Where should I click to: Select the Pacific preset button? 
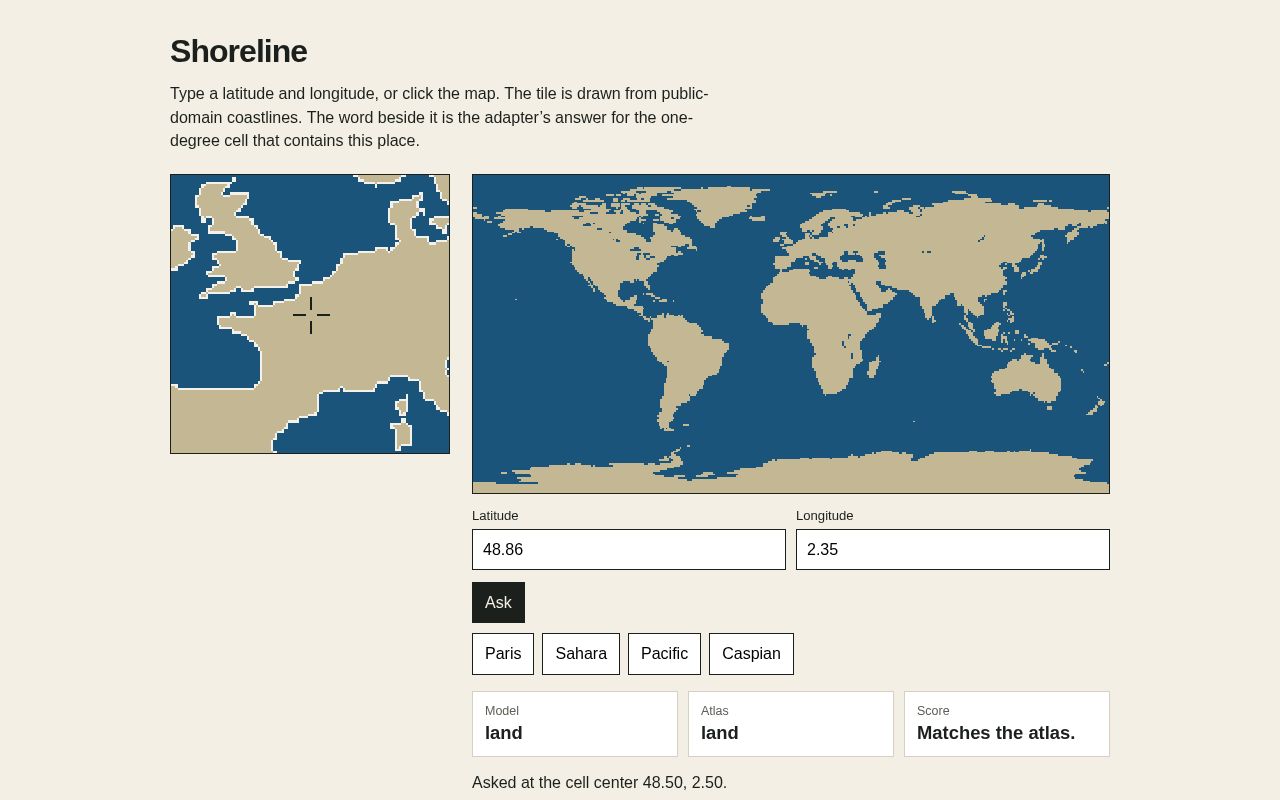click(x=664, y=654)
